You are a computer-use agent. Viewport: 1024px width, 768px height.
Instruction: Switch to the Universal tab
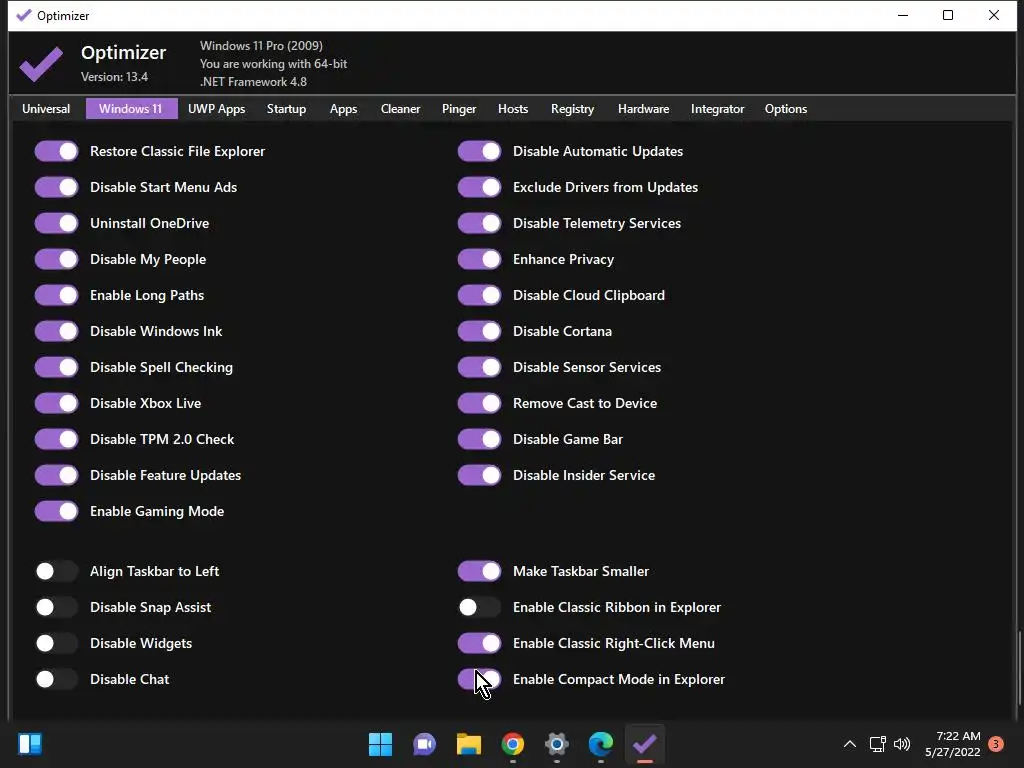46,109
